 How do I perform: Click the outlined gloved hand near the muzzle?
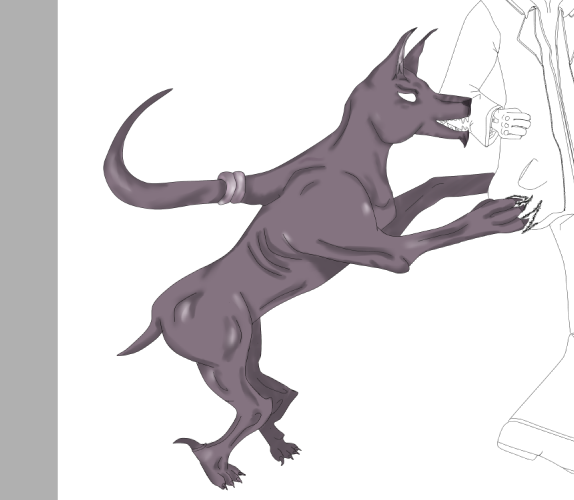tap(510, 123)
